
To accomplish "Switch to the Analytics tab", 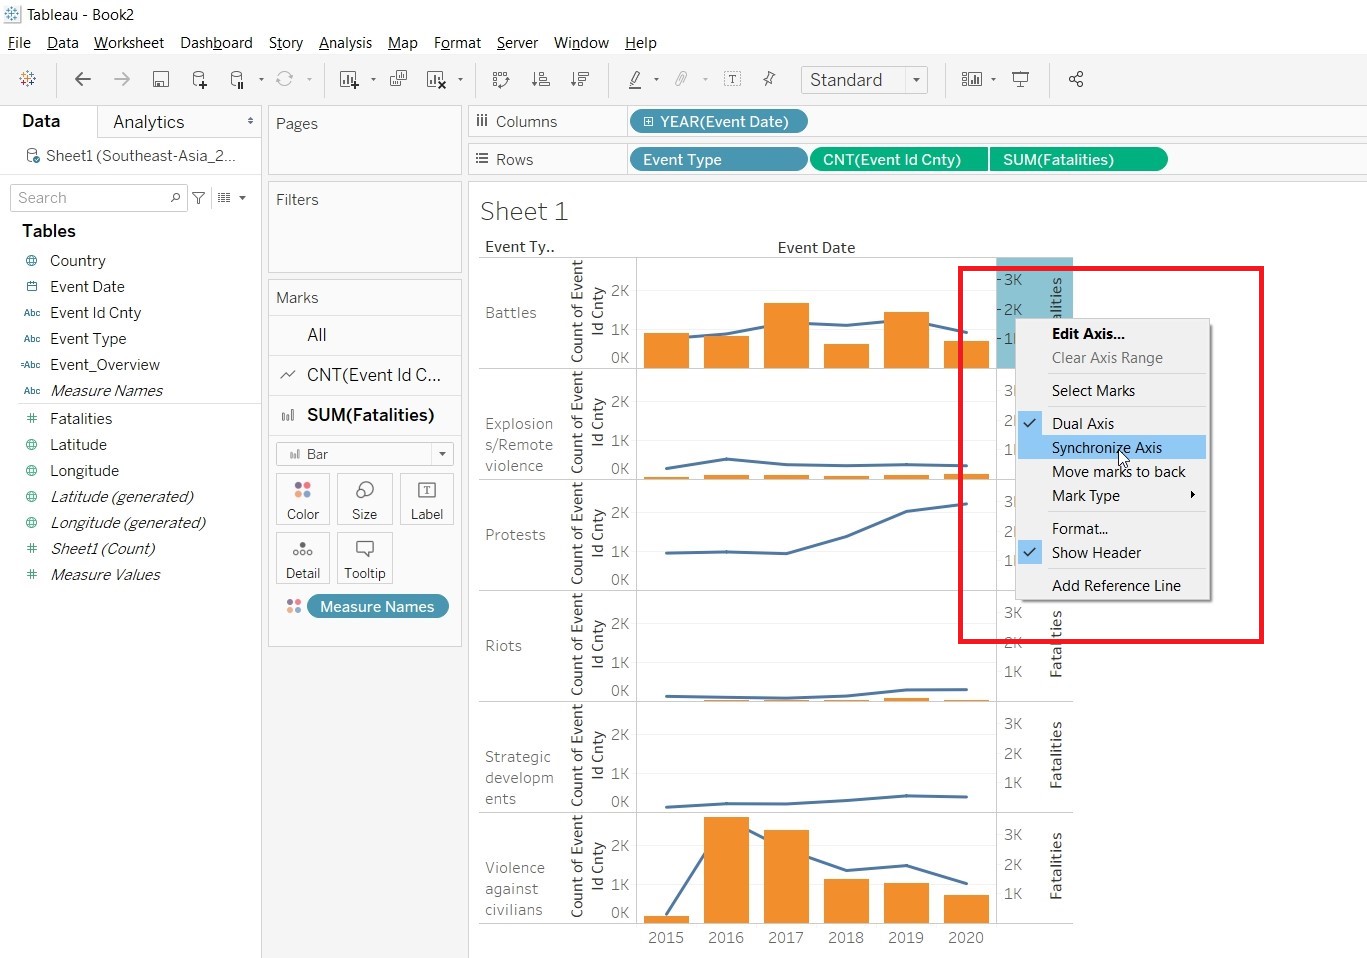I will tap(149, 122).
